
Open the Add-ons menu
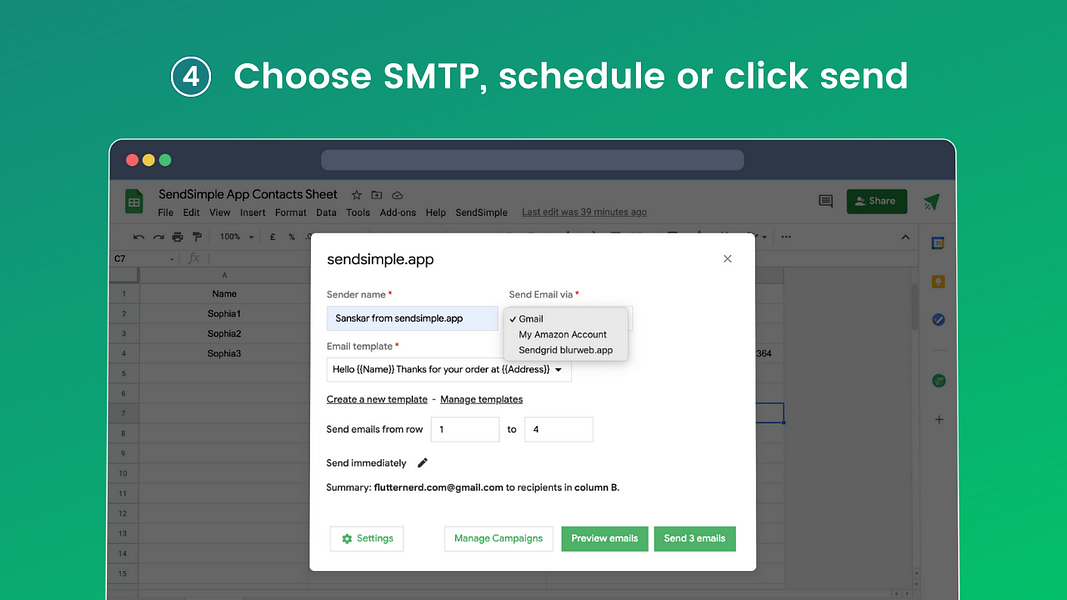397,212
